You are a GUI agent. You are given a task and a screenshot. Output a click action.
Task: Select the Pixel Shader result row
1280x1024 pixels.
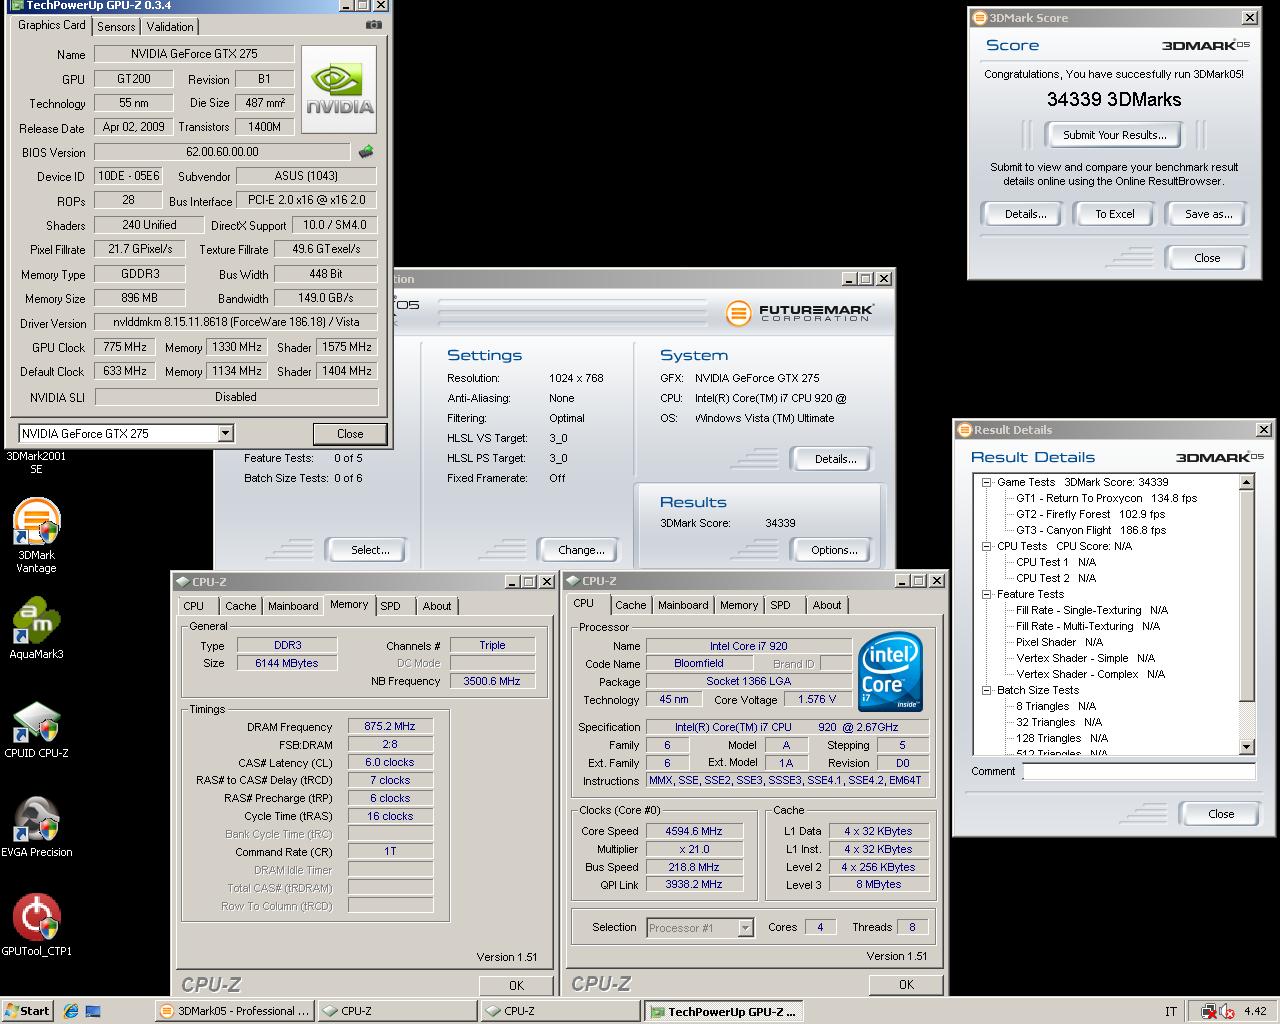(1059, 642)
